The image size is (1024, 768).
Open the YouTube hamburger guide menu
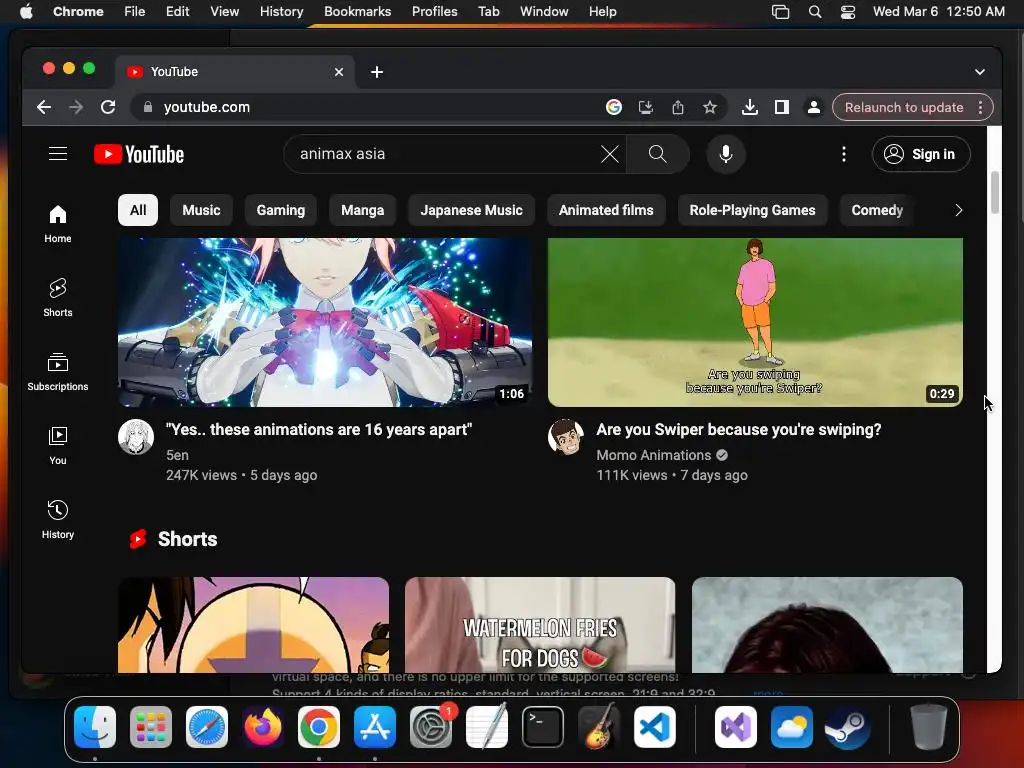pyautogui.click(x=58, y=153)
